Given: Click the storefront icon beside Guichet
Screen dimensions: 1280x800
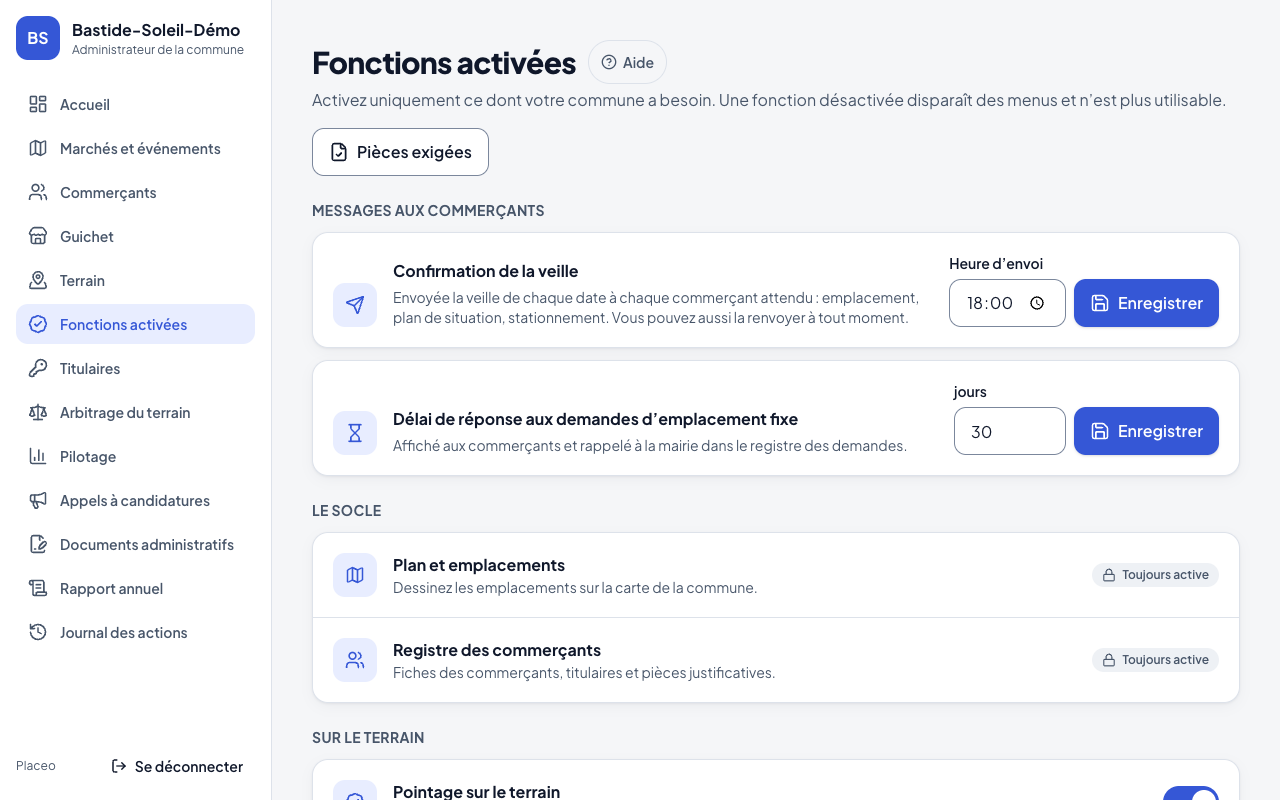Looking at the screenshot, I should coord(38,236).
